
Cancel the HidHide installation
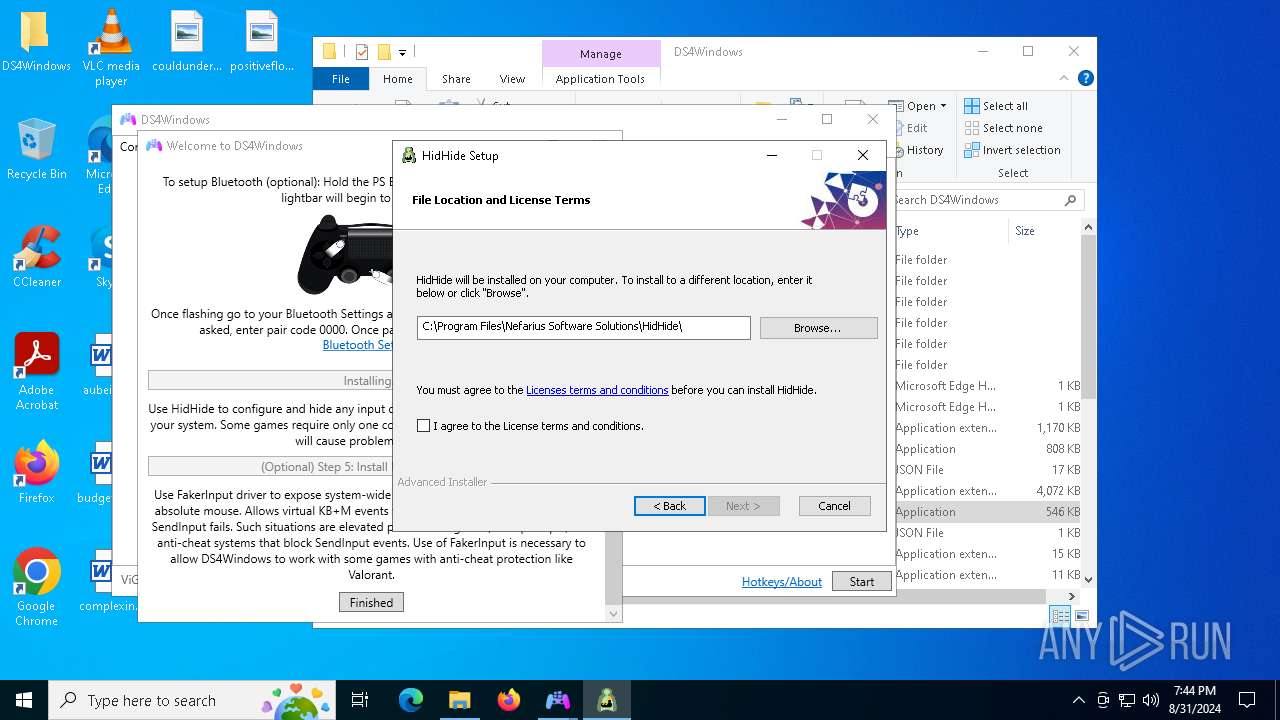834,506
